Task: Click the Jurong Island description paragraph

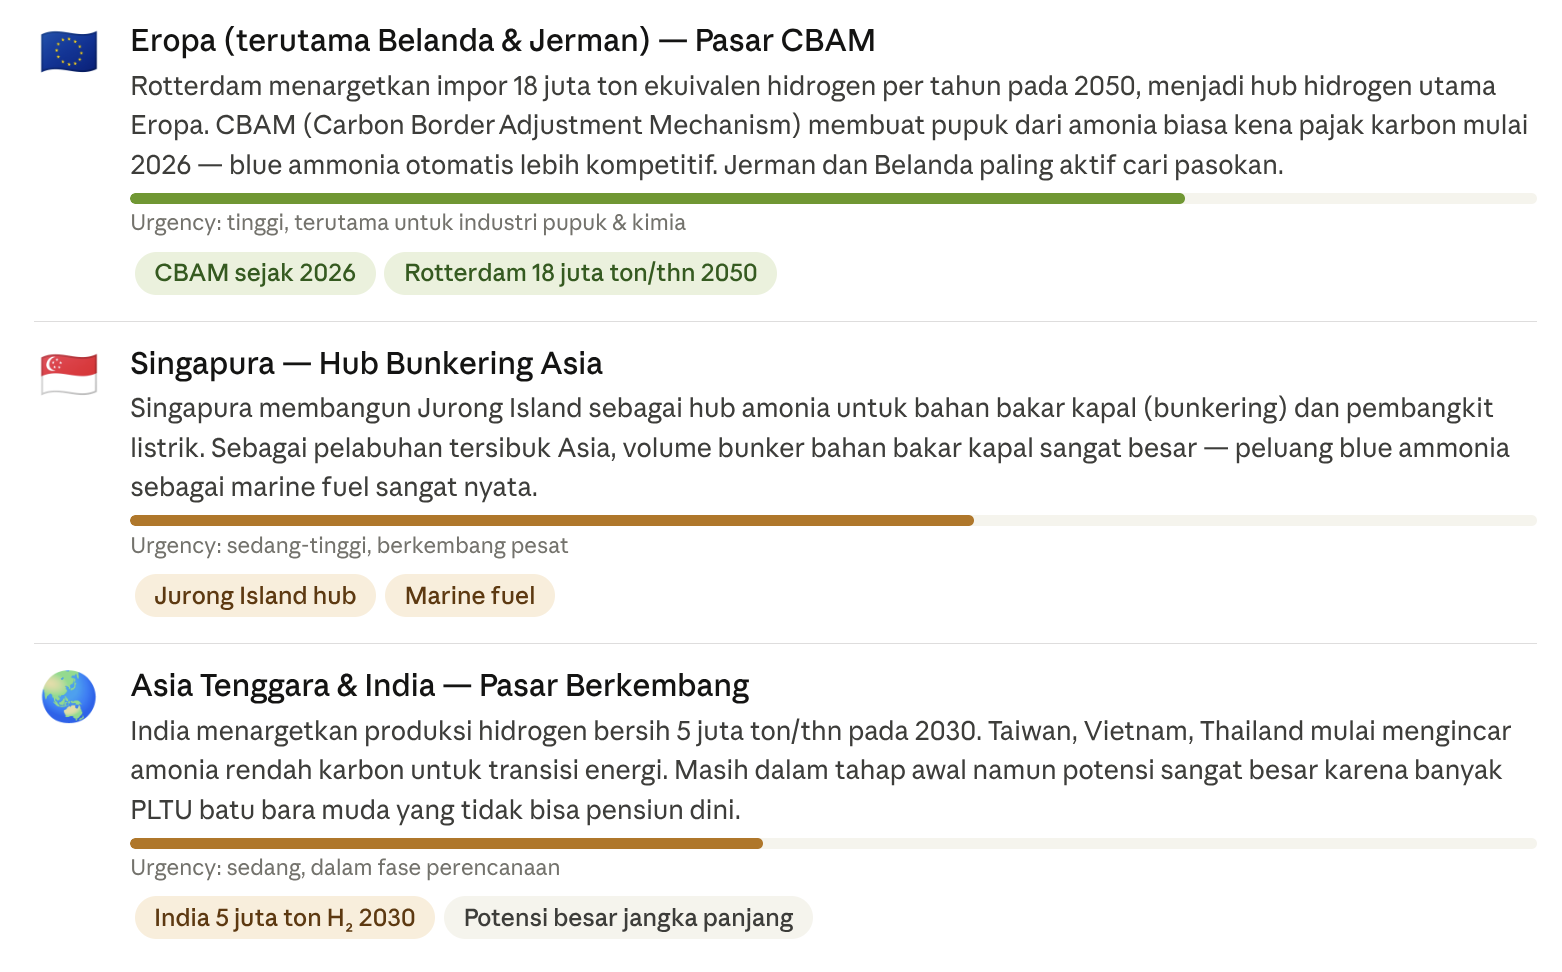Action: click(x=820, y=448)
